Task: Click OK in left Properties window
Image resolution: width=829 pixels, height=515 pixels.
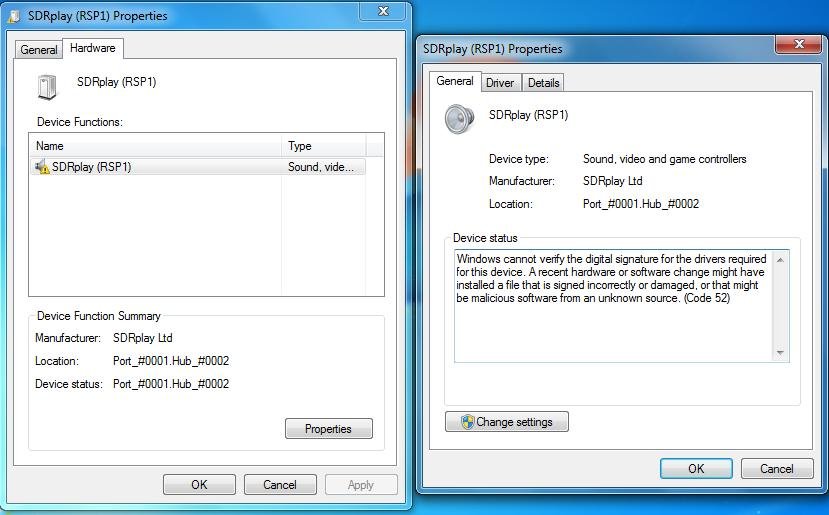Action: (x=199, y=485)
